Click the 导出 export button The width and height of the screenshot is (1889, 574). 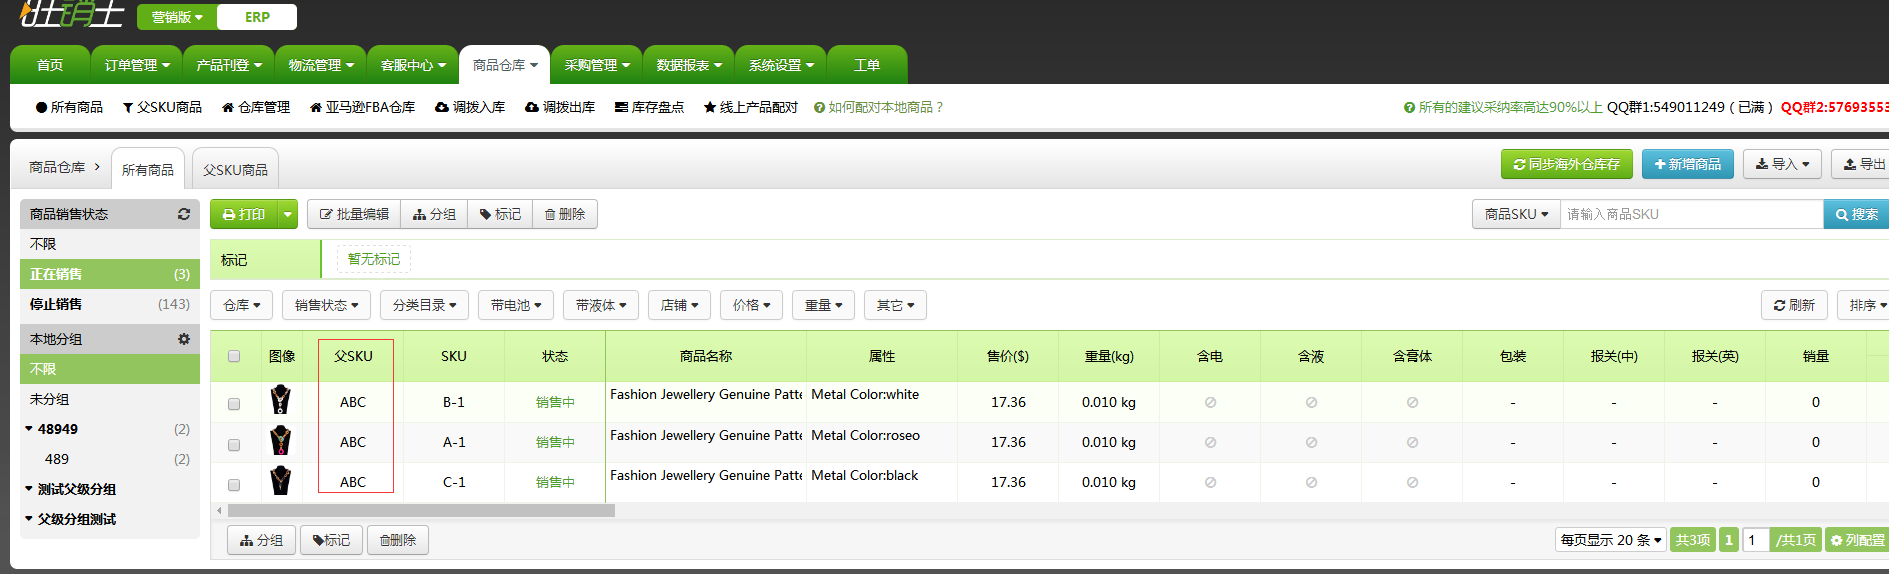point(1863,164)
